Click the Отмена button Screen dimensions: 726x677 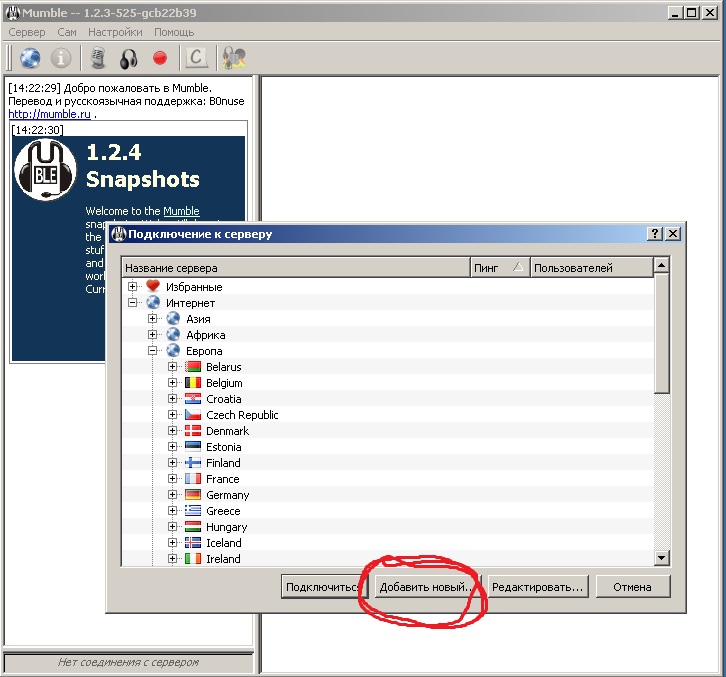pos(632,587)
